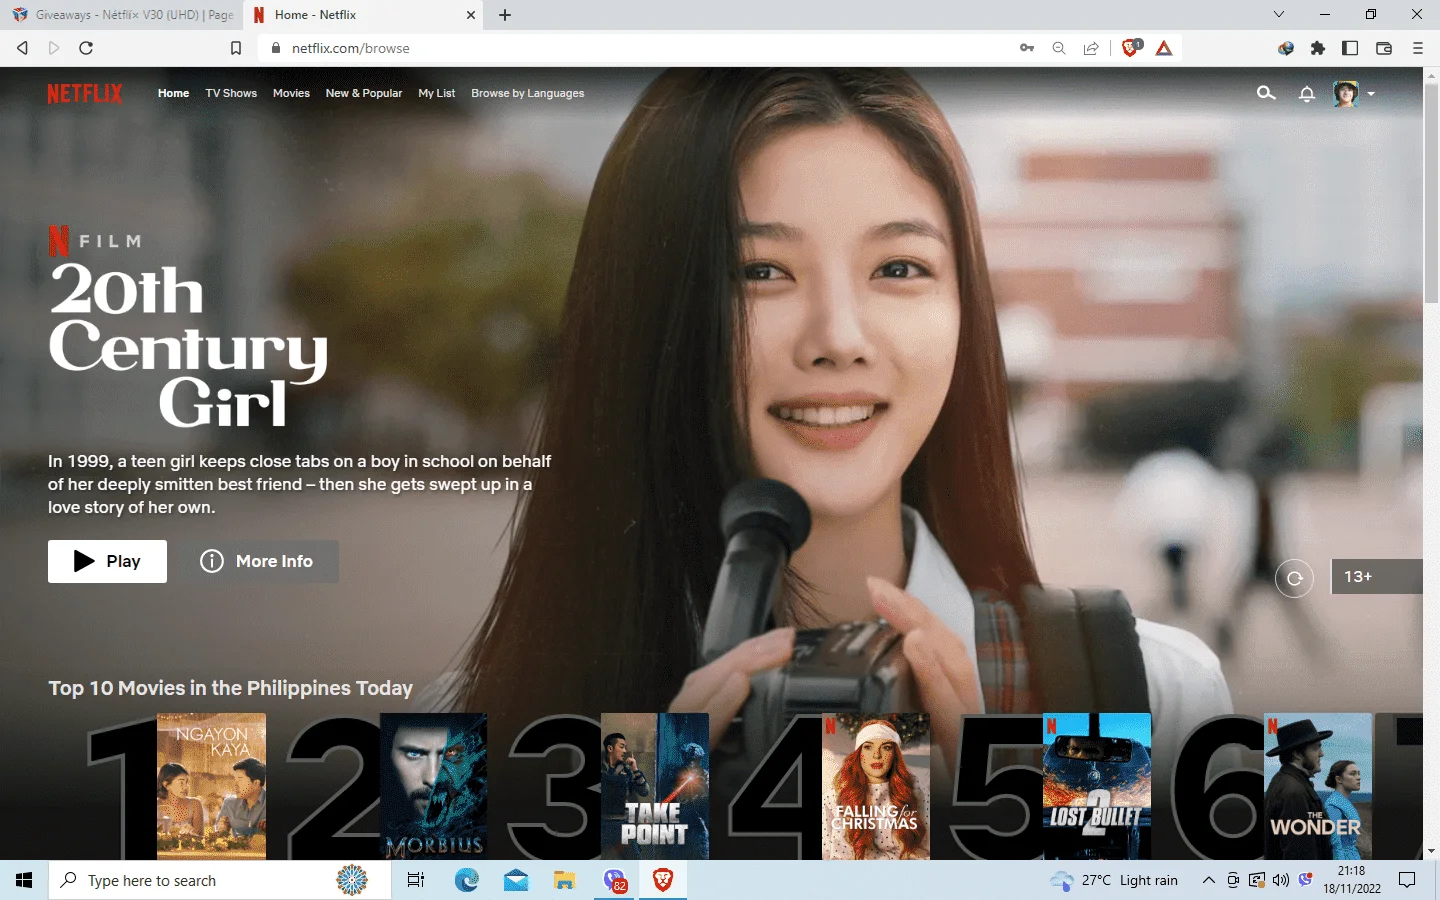Open the Movies section
The height and width of the screenshot is (900, 1440).
(x=291, y=93)
